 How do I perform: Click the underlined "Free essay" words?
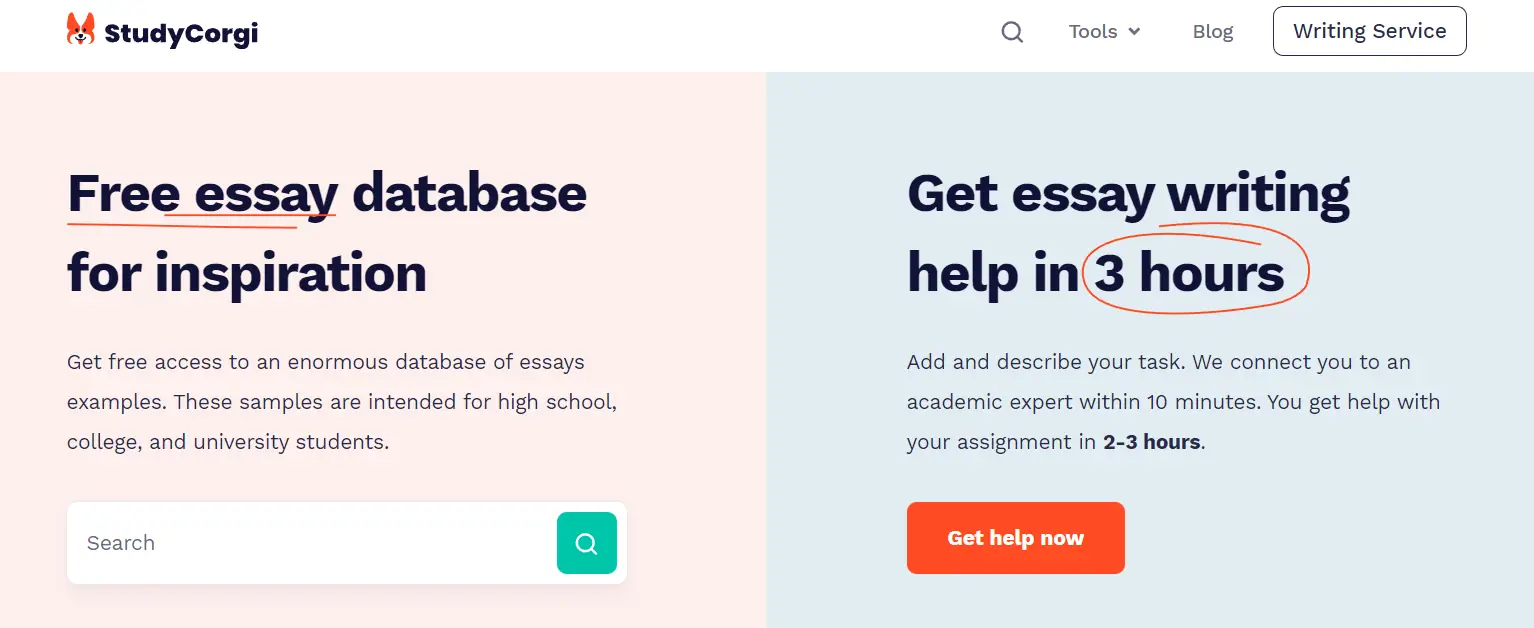(x=202, y=193)
